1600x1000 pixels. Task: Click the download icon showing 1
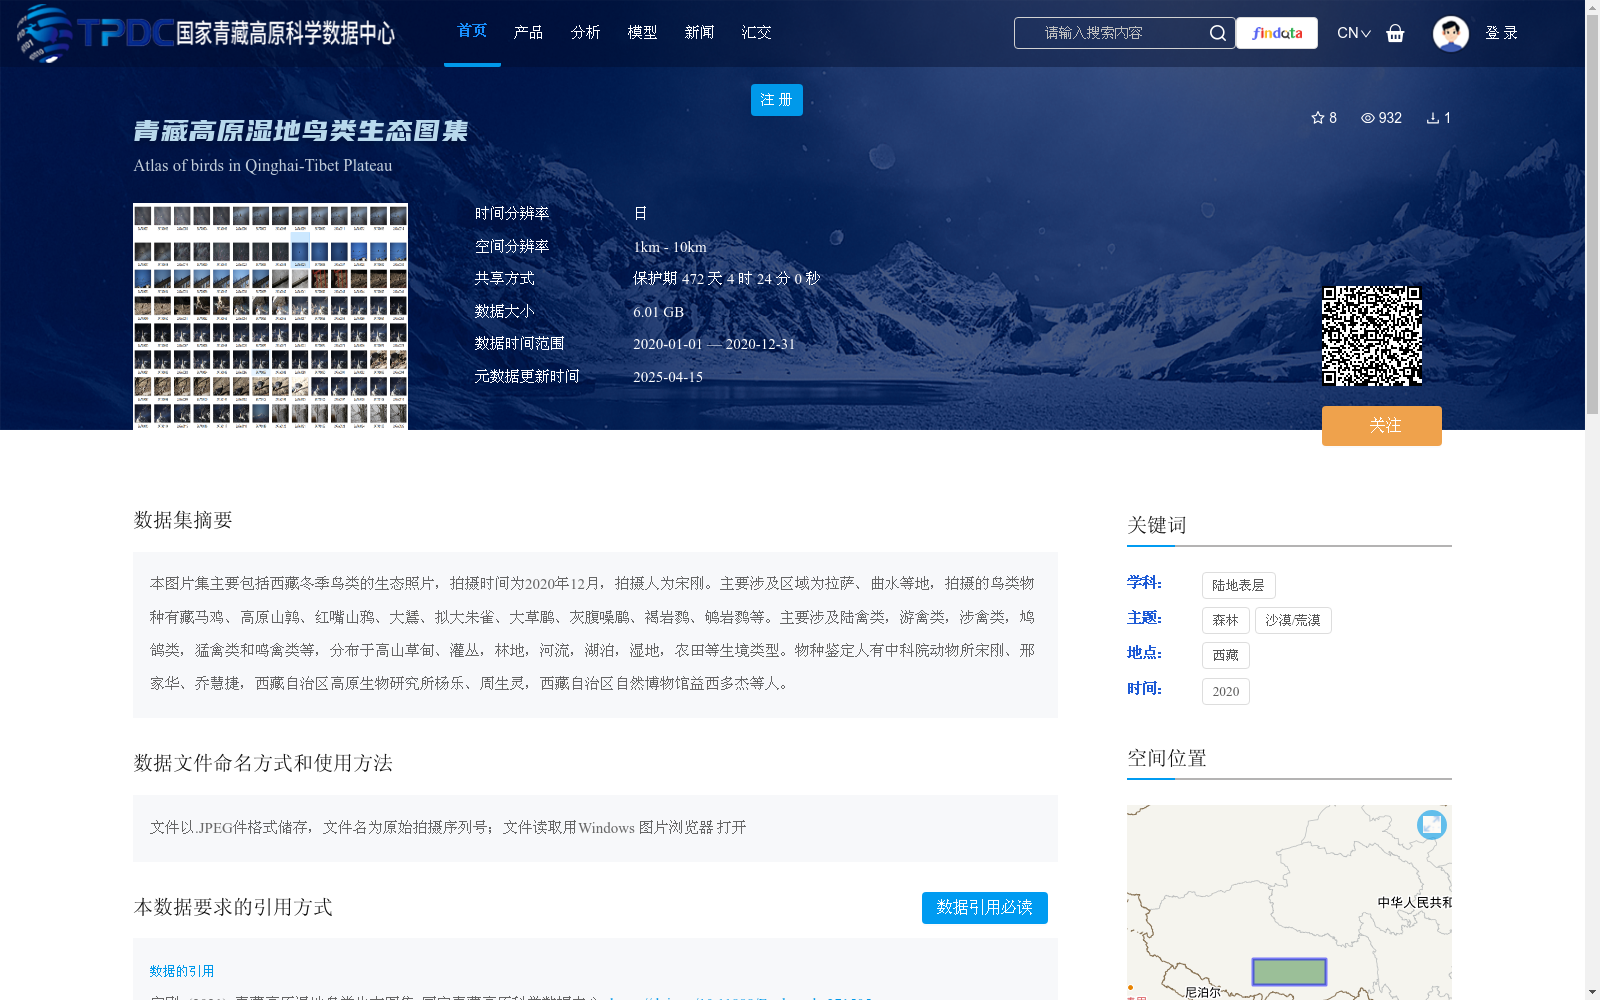(x=1432, y=117)
